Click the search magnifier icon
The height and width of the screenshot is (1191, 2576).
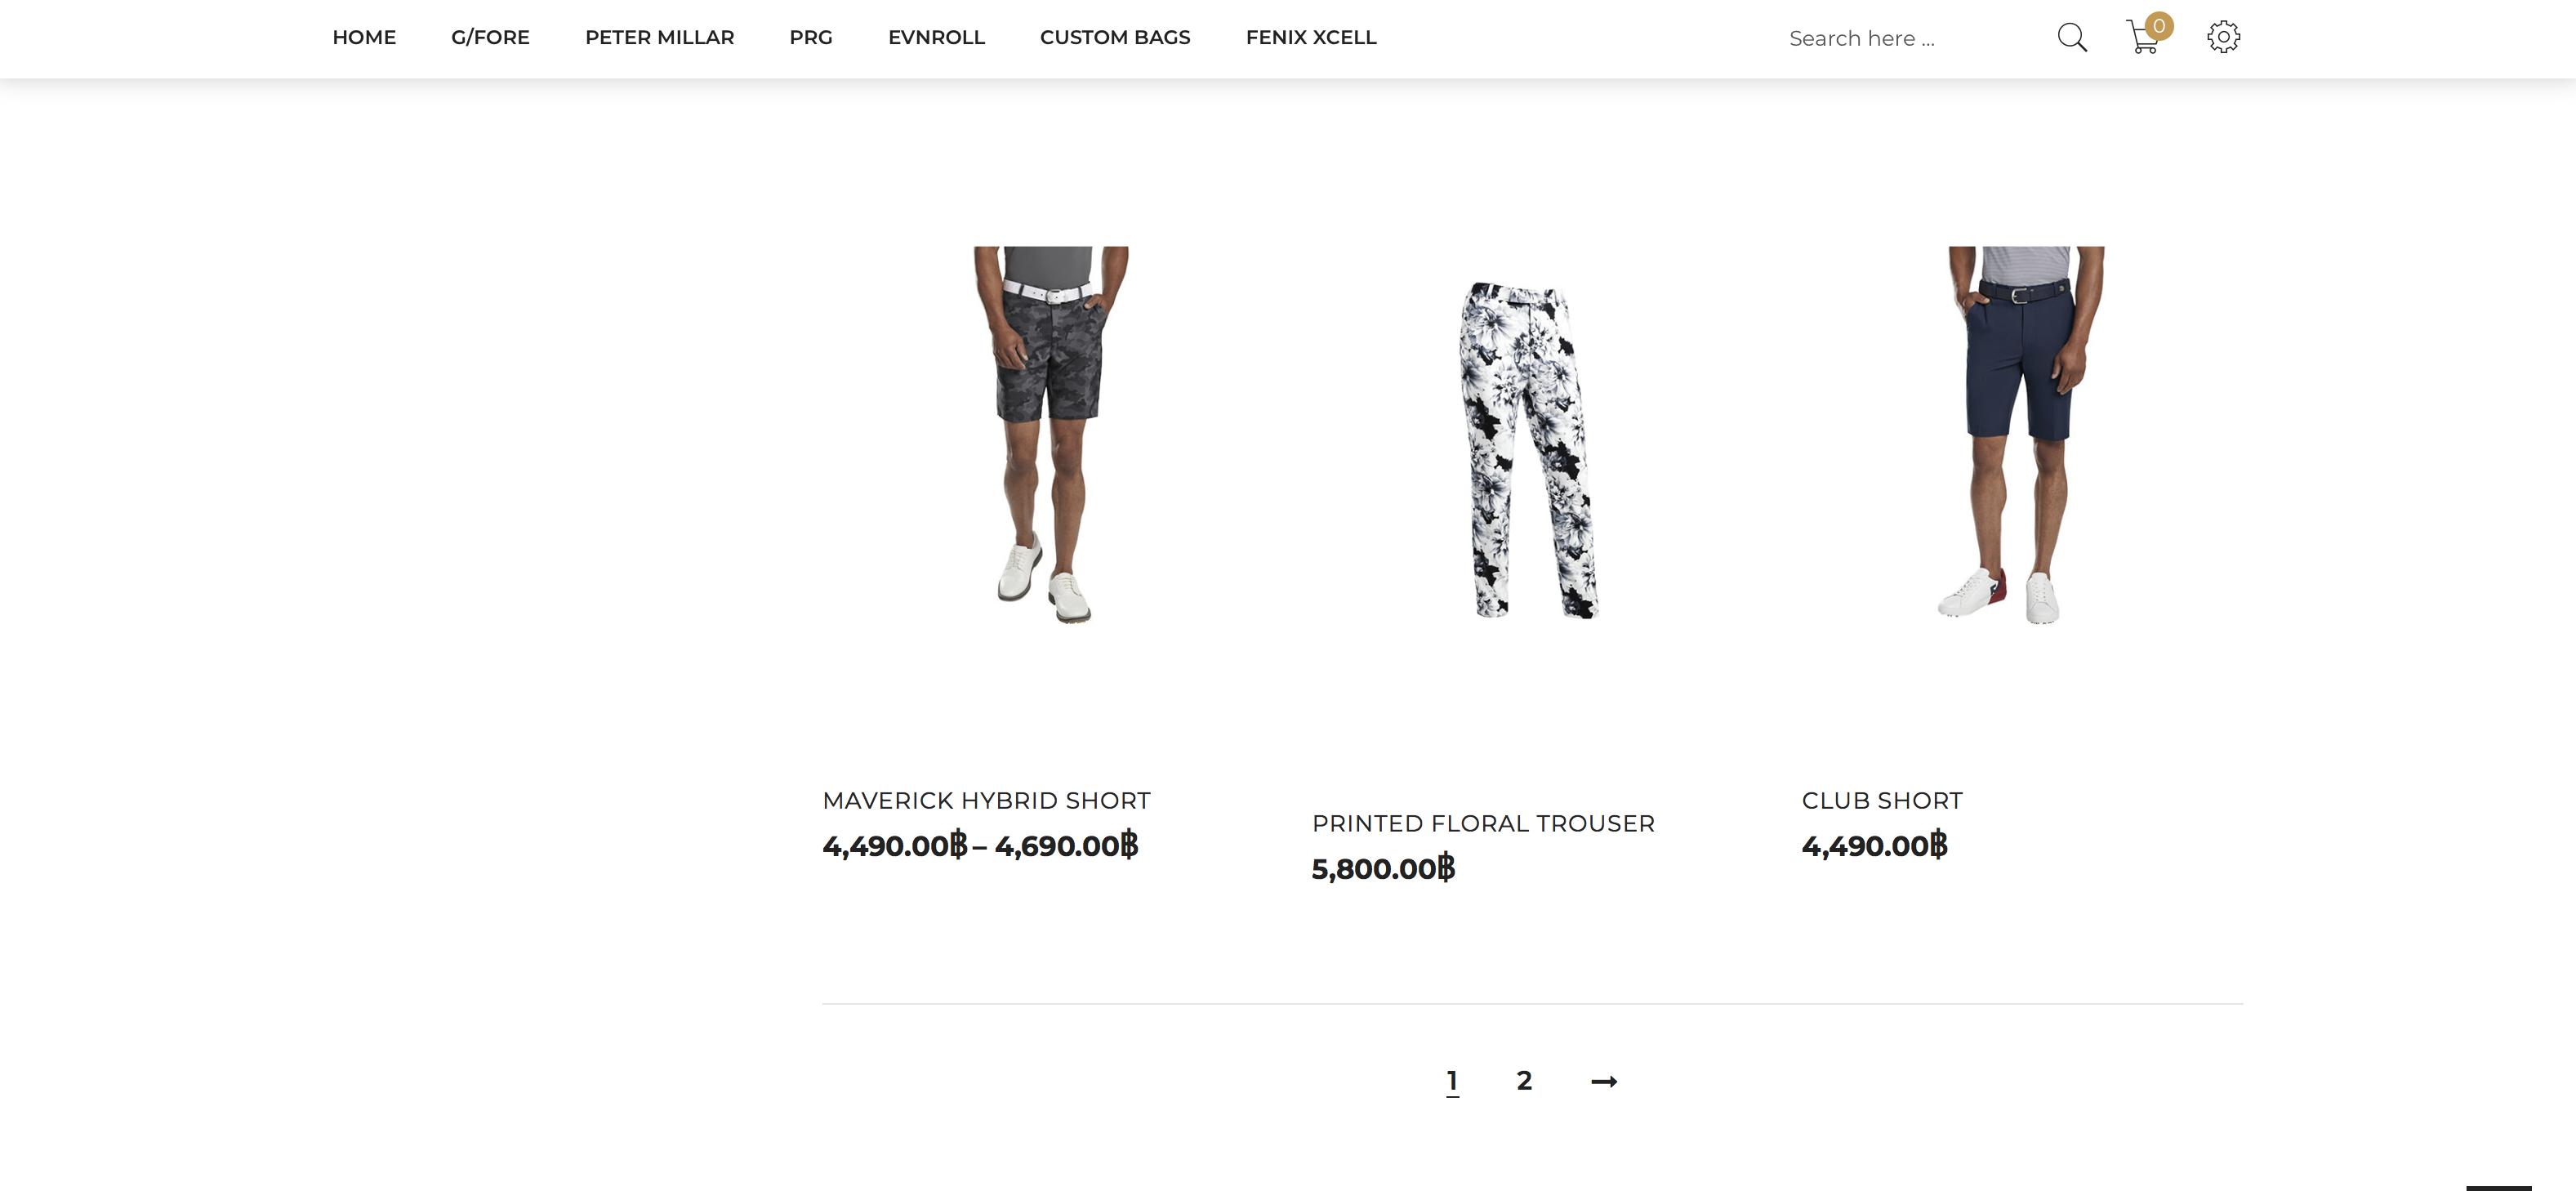(2071, 38)
